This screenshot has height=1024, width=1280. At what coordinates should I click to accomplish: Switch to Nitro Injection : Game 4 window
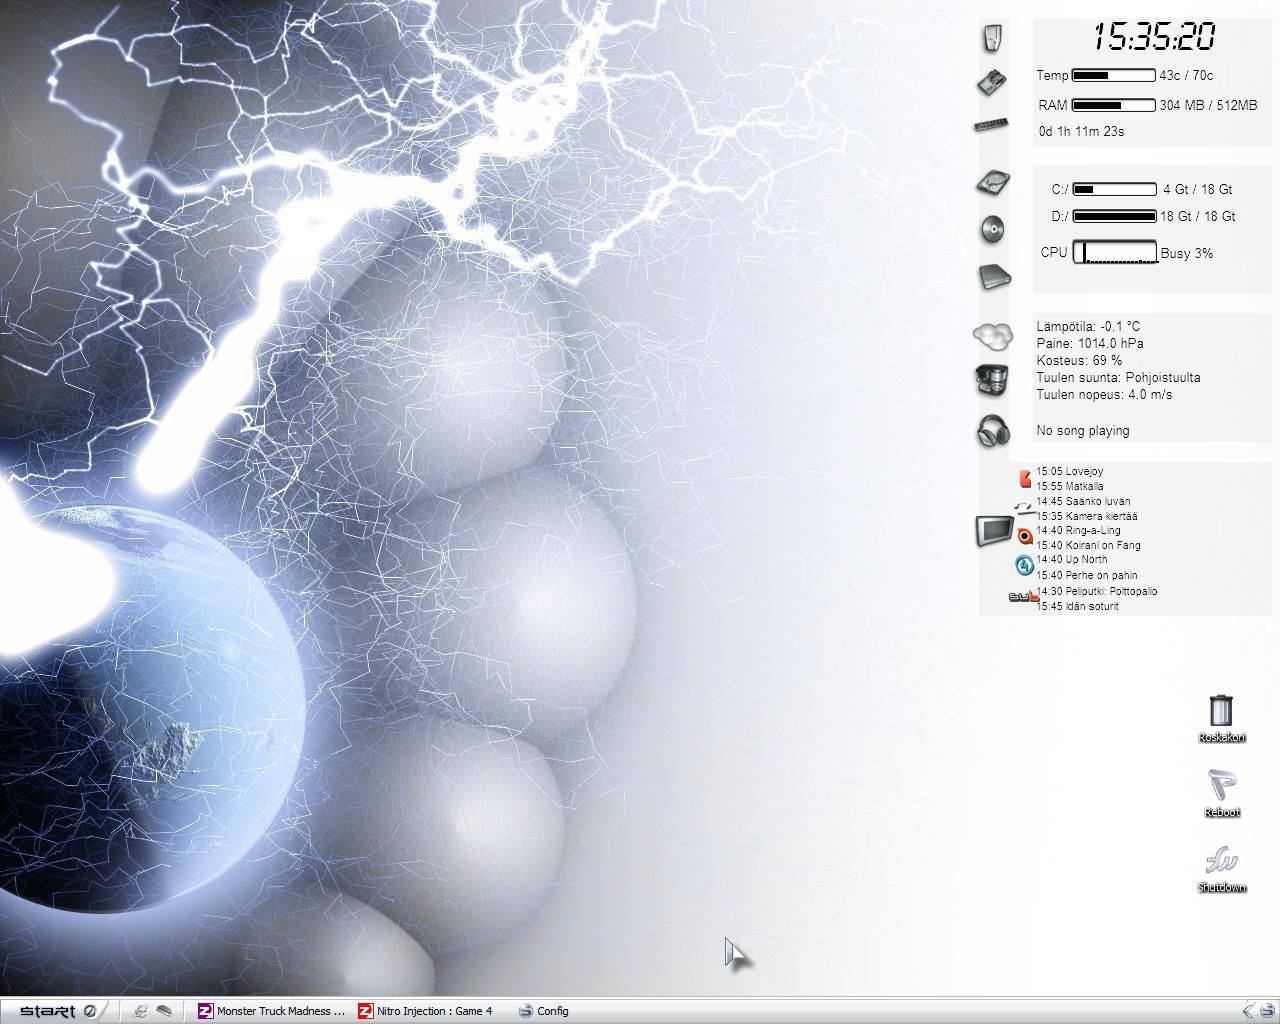click(x=426, y=1011)
